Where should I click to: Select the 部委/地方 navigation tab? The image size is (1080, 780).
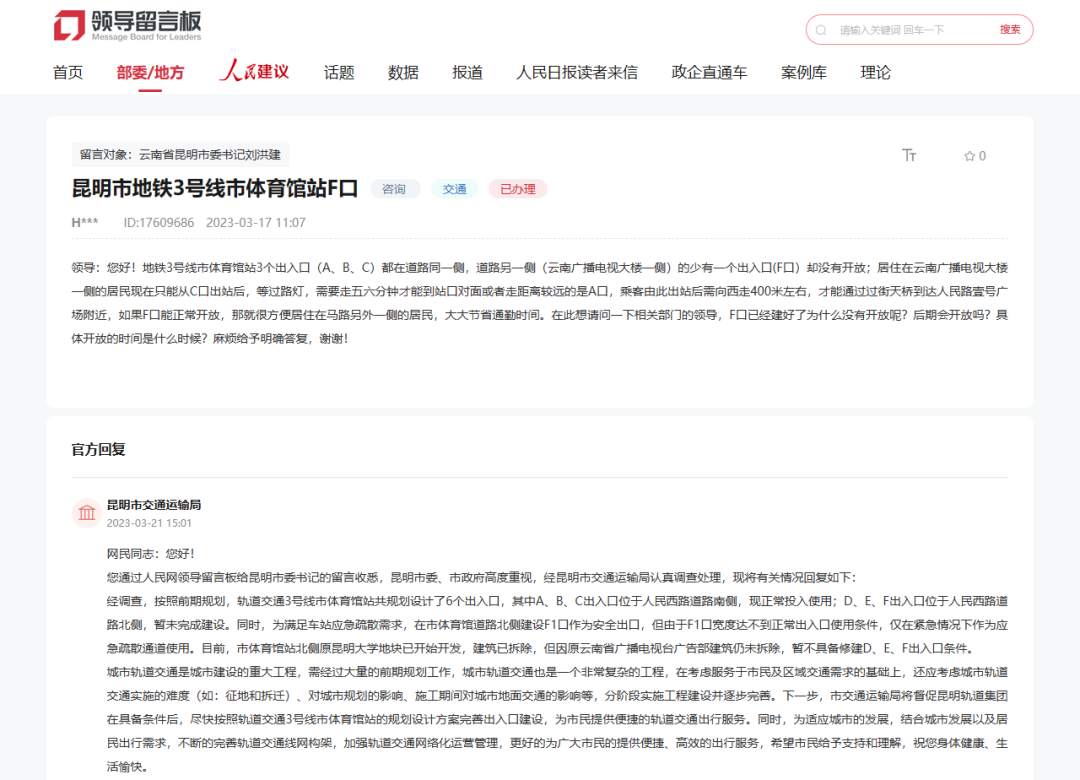tap(150, 72)
